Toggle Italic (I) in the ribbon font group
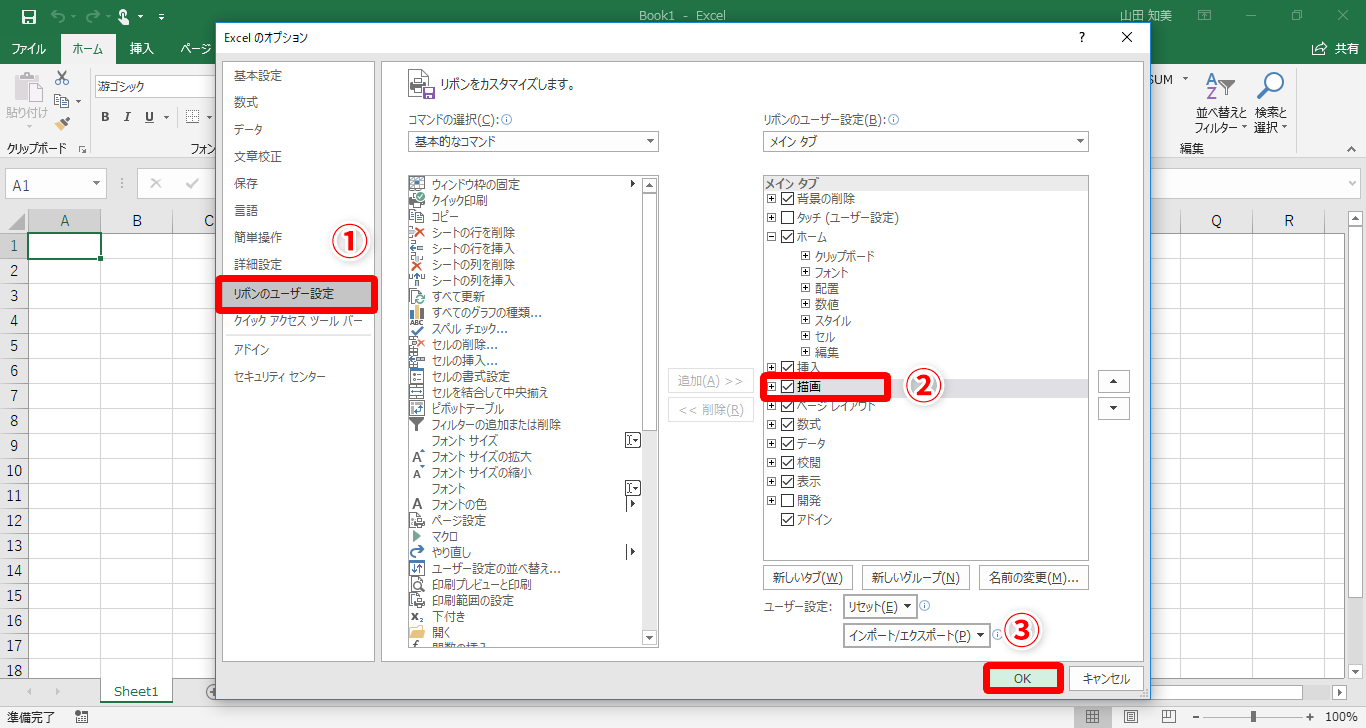This screenshot has height=728, width=1366. click(127, 117)
